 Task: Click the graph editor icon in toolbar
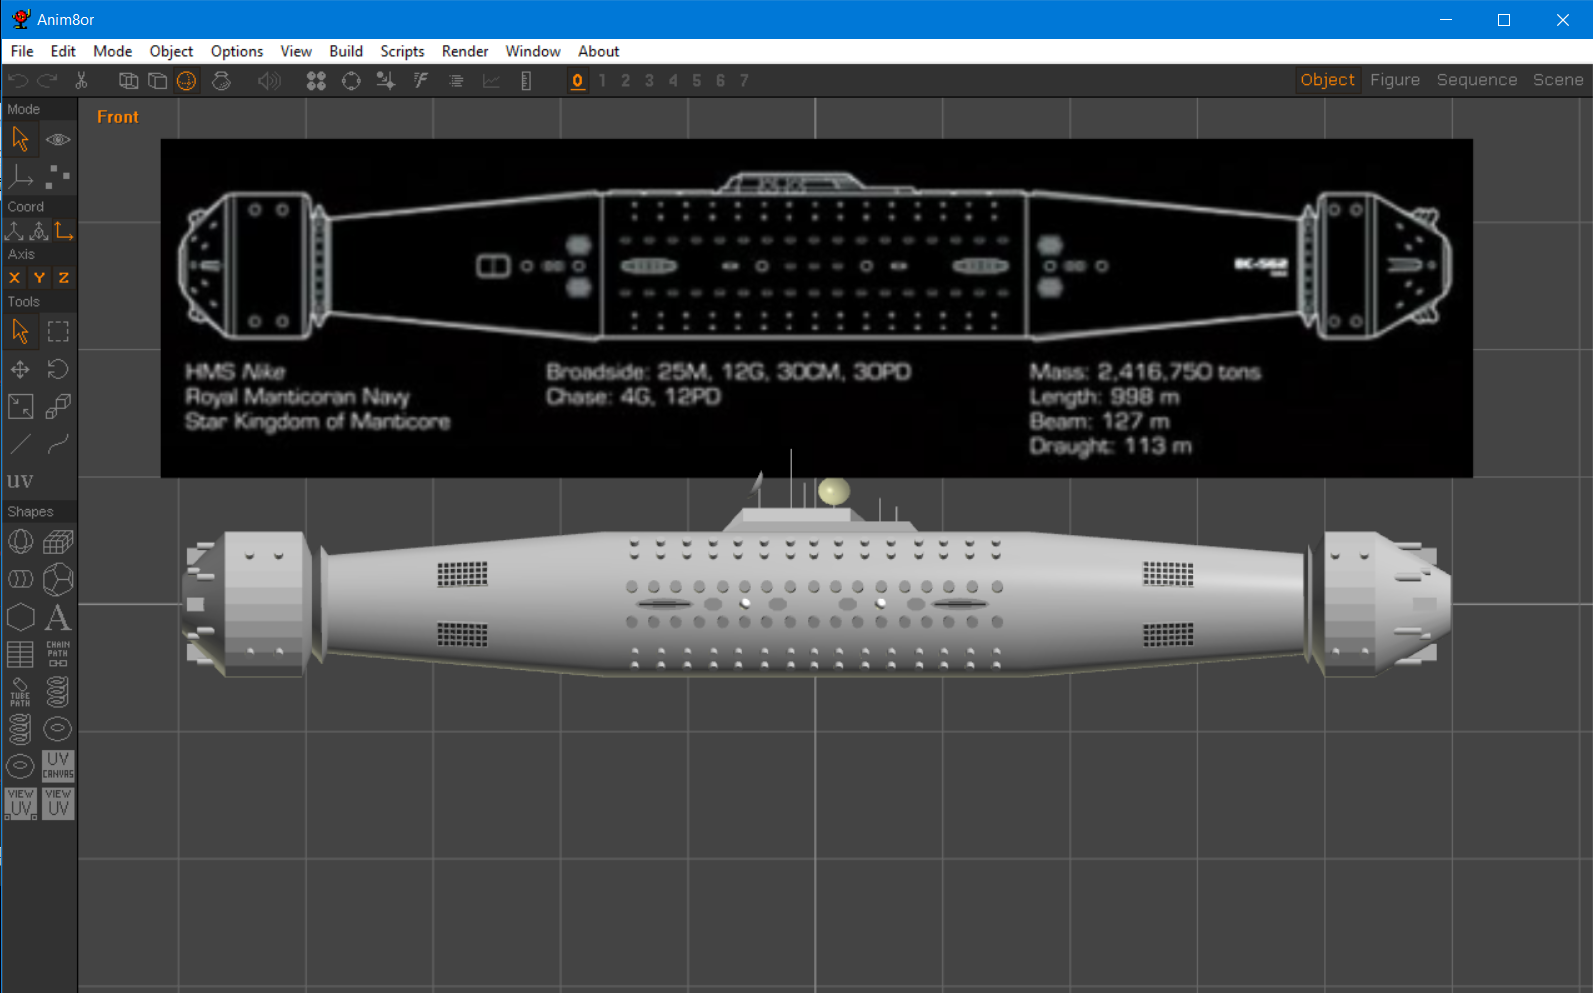(491, 81)
